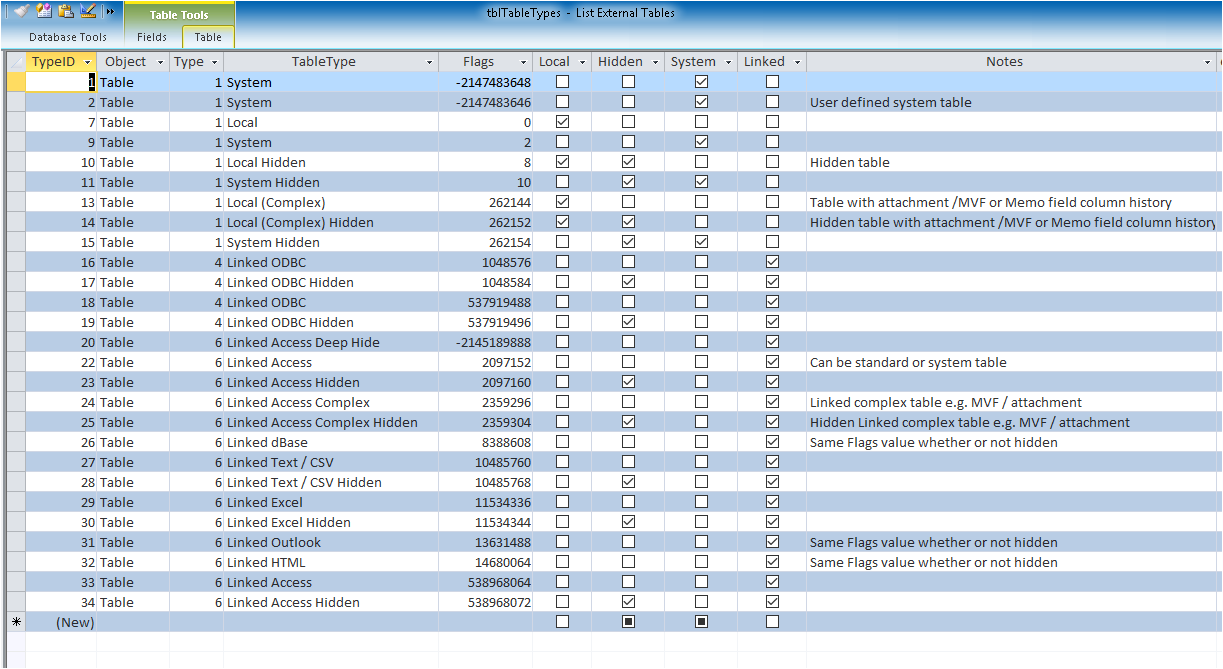Toggle Local checkbox for TypeID 7 row
This screenshot has height=669, width=1223.
pyautogui.click(x=562, y=122)
